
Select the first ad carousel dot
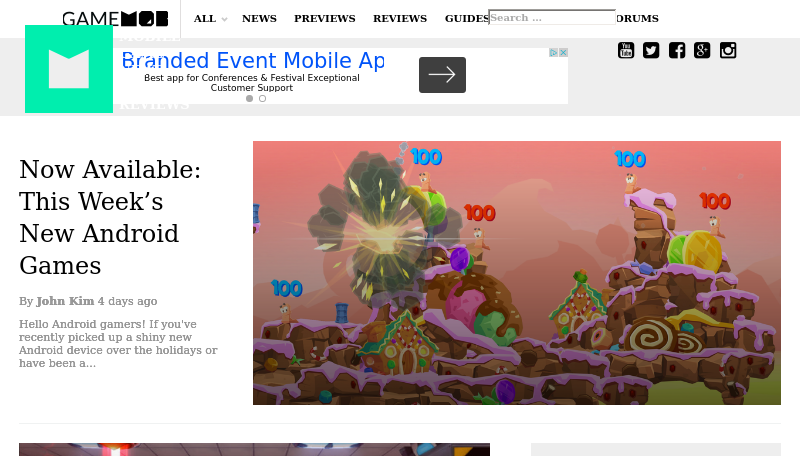[x=249, y=98]
